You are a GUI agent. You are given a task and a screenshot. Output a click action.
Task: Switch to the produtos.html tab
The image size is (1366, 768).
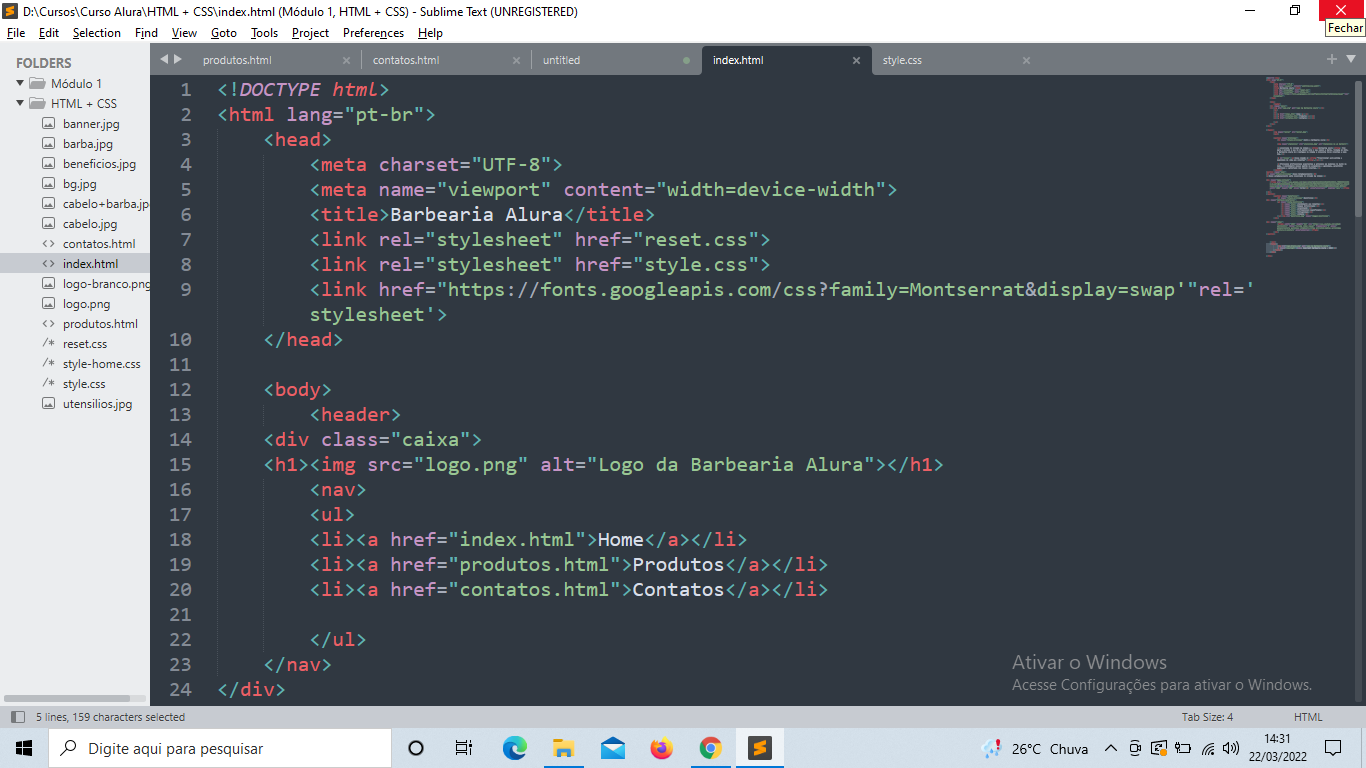point(237,60)
